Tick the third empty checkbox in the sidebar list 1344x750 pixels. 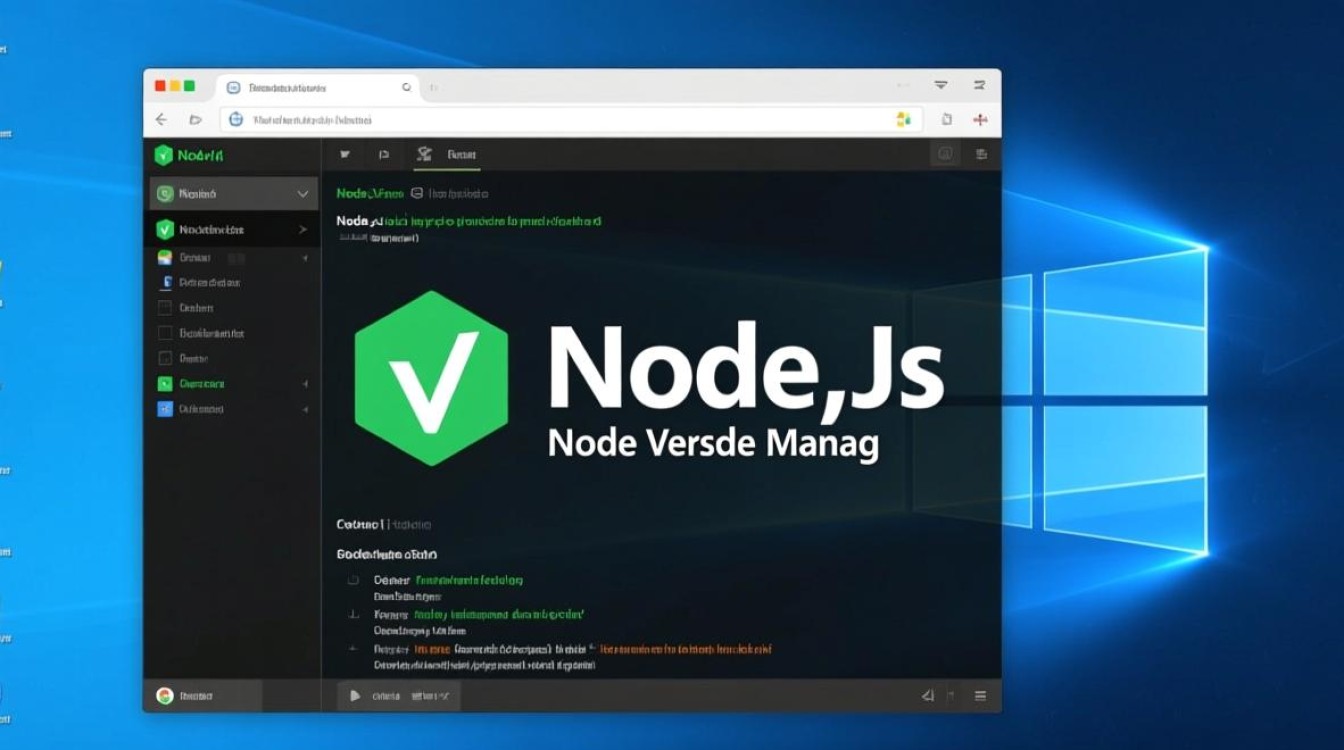pyautogui.click(x=165, y=358)
